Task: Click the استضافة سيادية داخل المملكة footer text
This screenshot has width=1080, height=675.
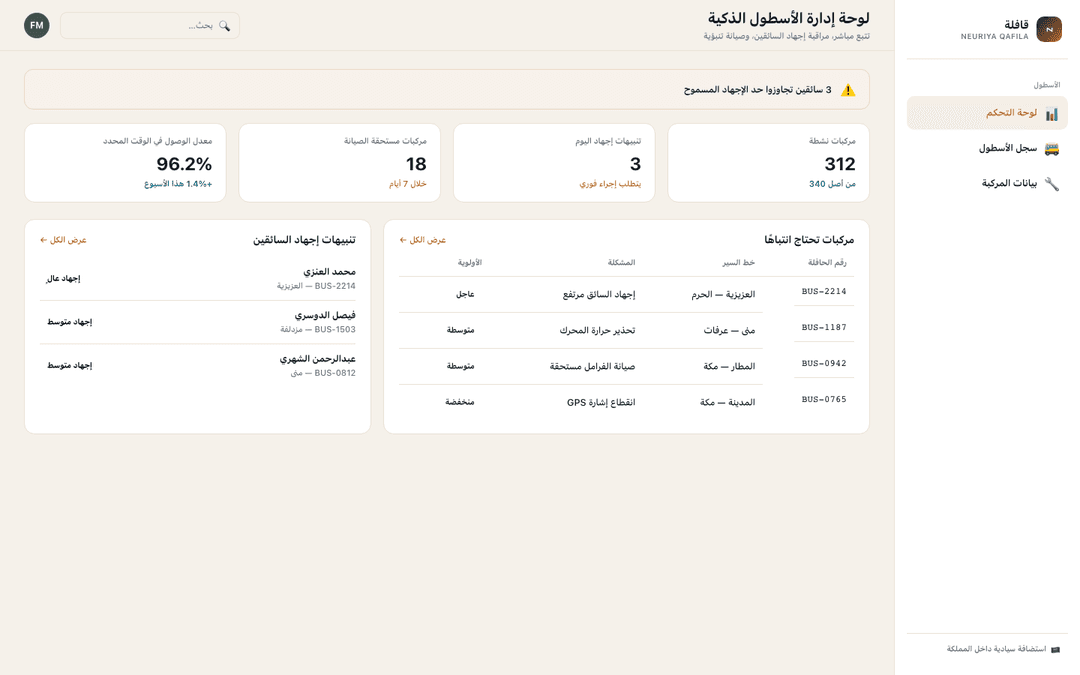Action: [x=996, y=649]
